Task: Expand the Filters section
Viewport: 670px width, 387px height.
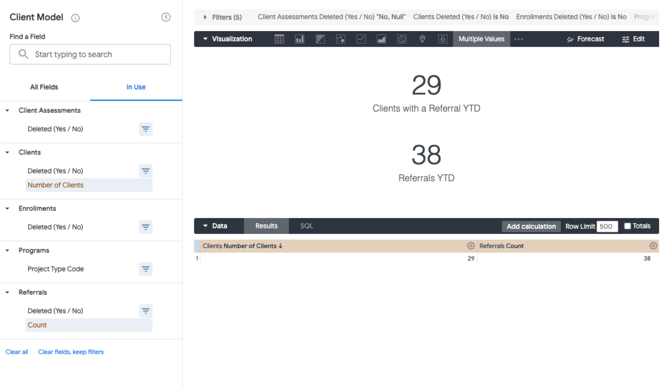Action: coord(205,18)
